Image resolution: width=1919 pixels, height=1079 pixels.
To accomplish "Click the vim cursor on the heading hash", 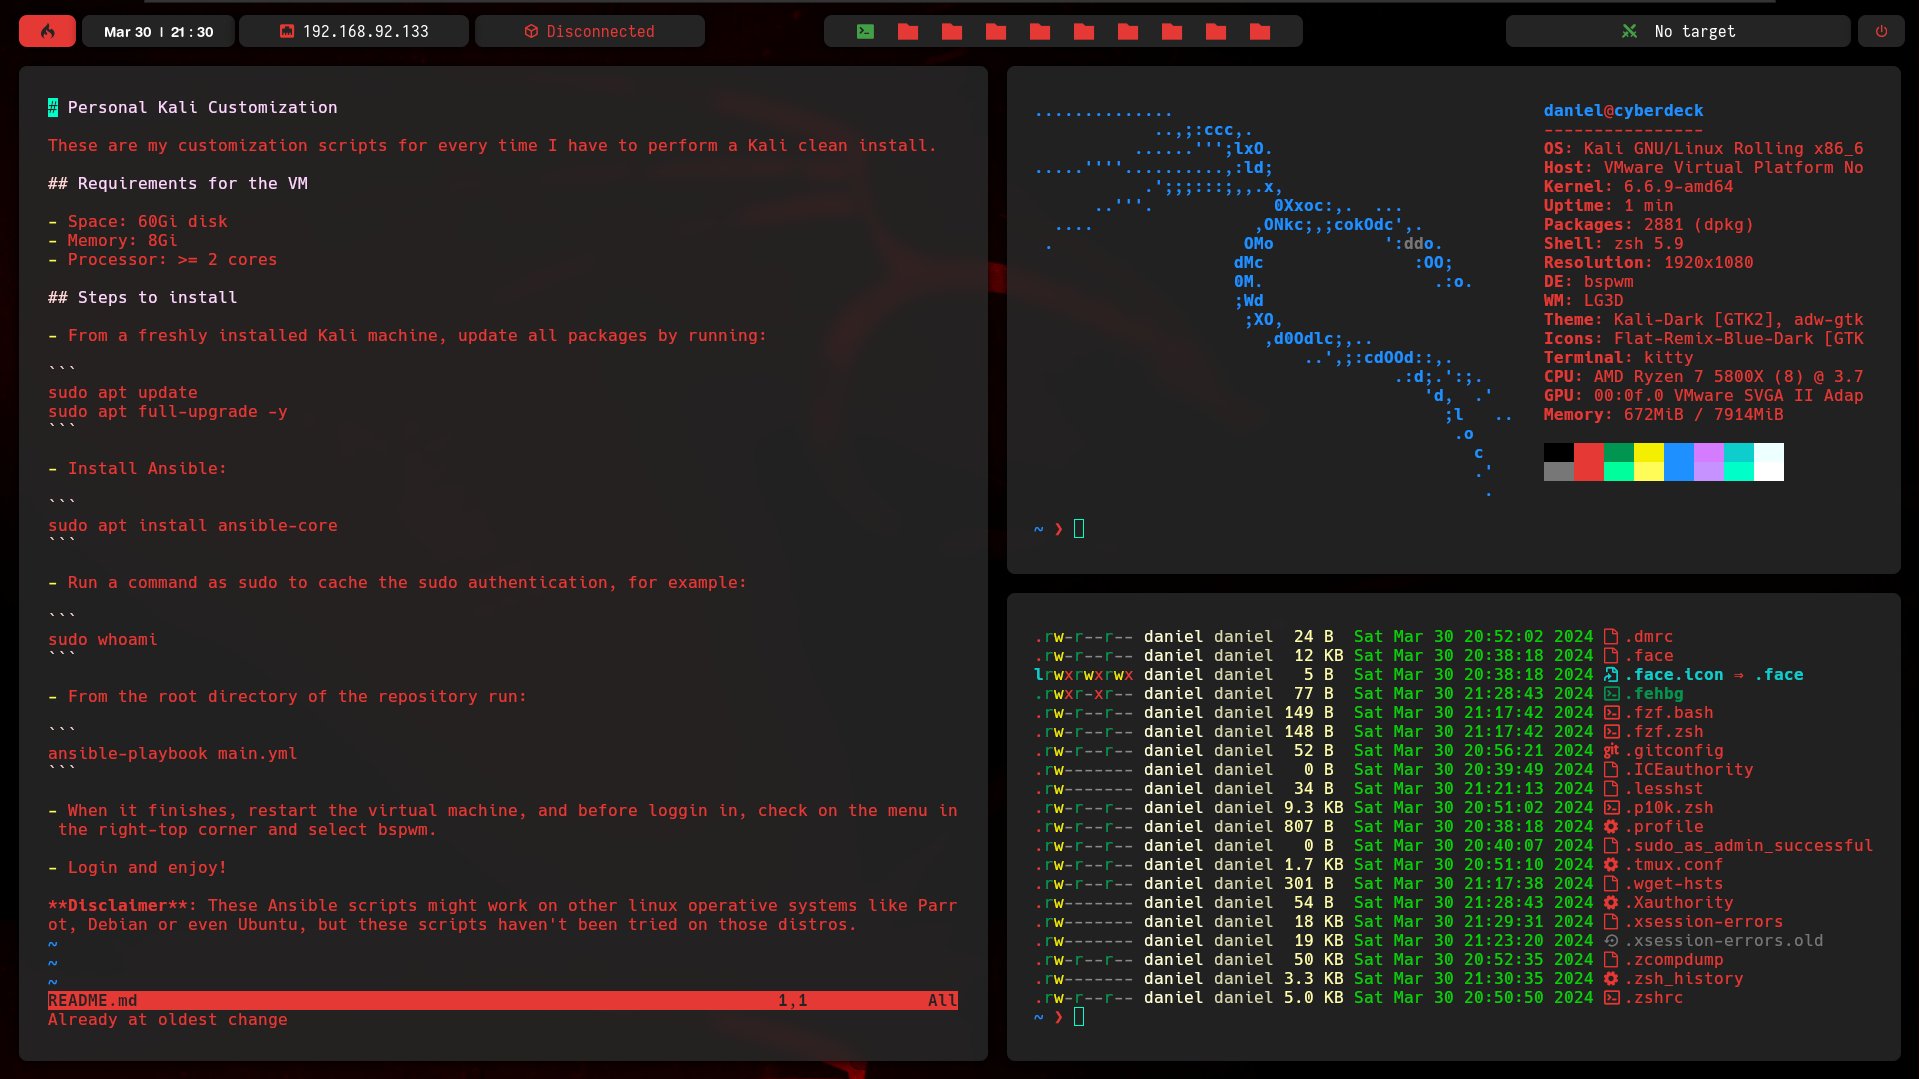I will [x=53, y=107].
